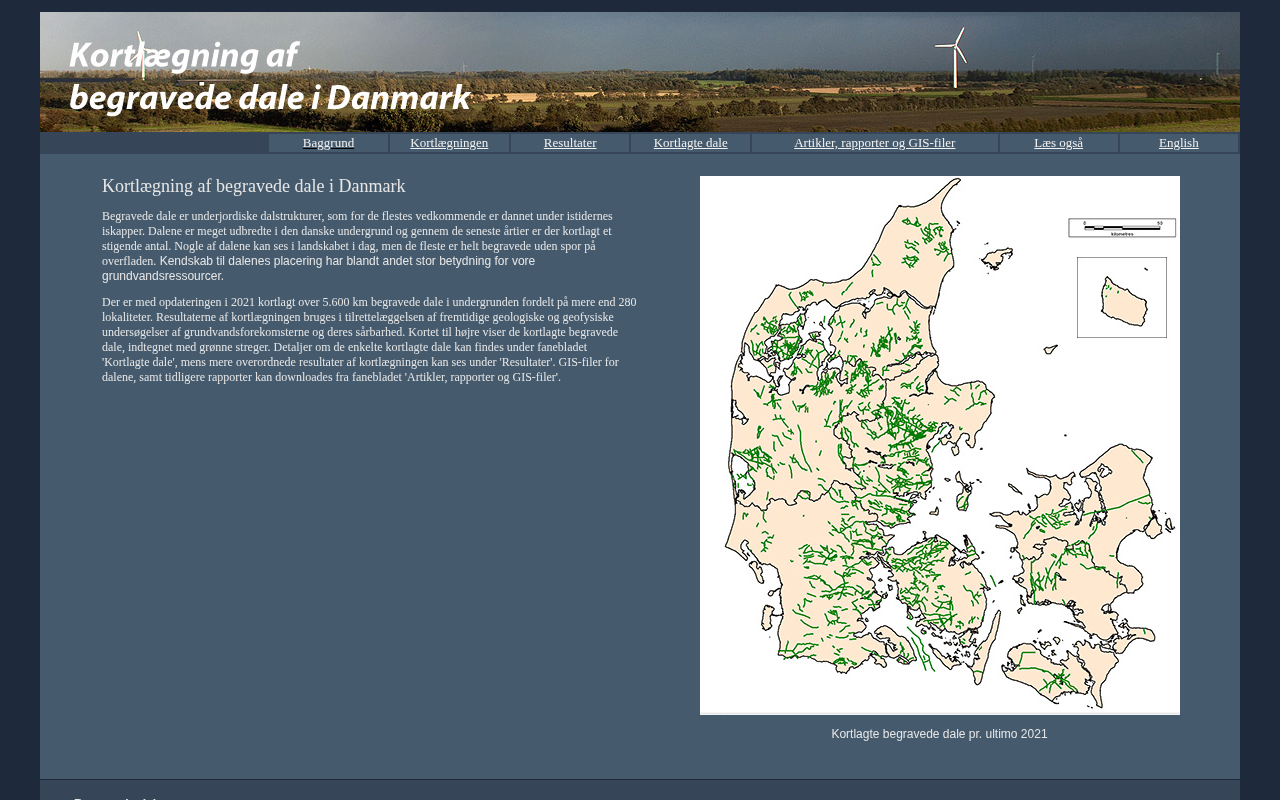Click the small wind turbine beside 'Kortlægning' in banner

(x=142, y=55)
